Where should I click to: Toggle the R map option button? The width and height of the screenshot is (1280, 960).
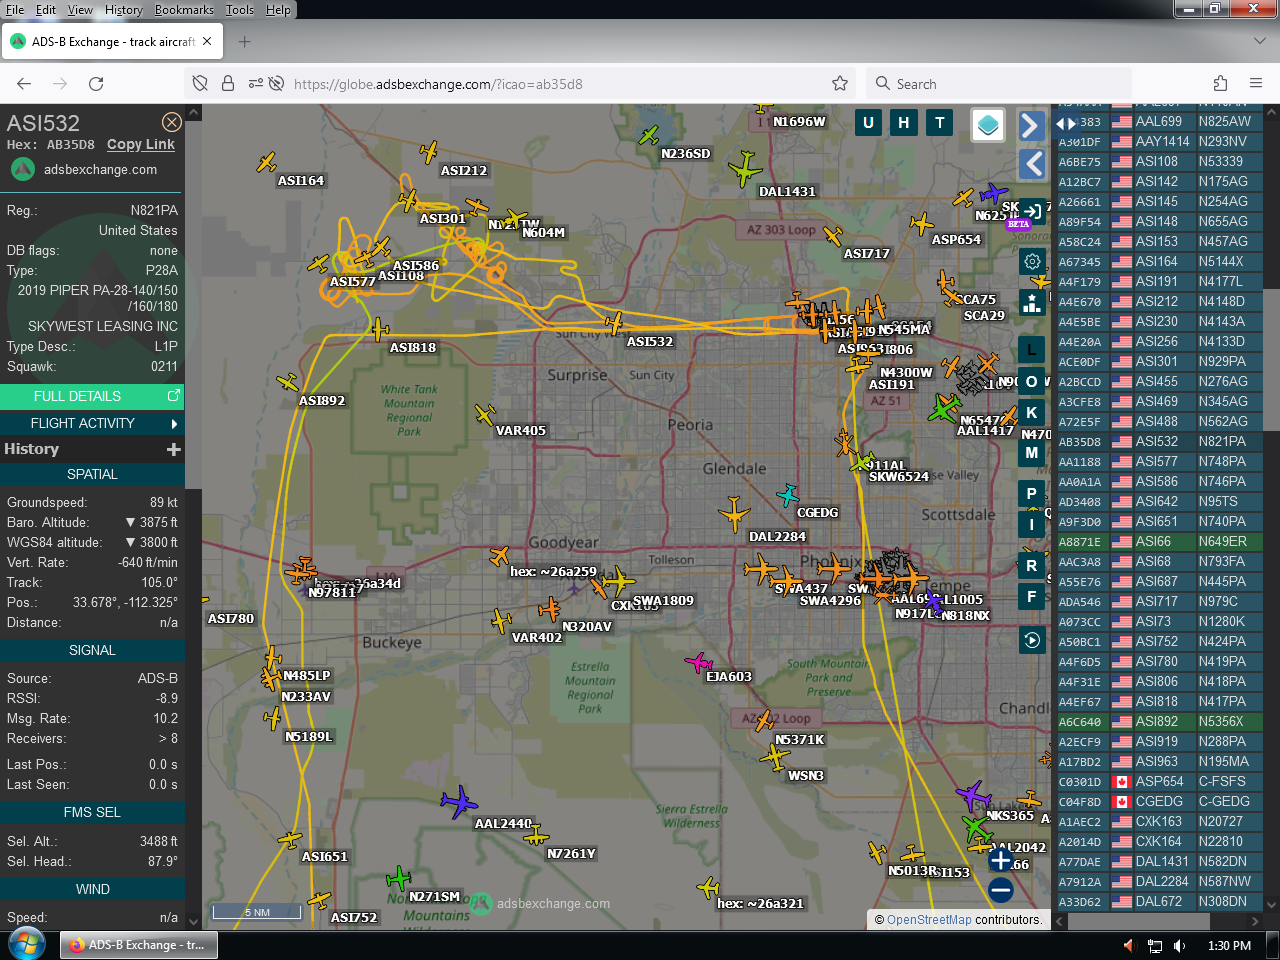coord(1032,565)
